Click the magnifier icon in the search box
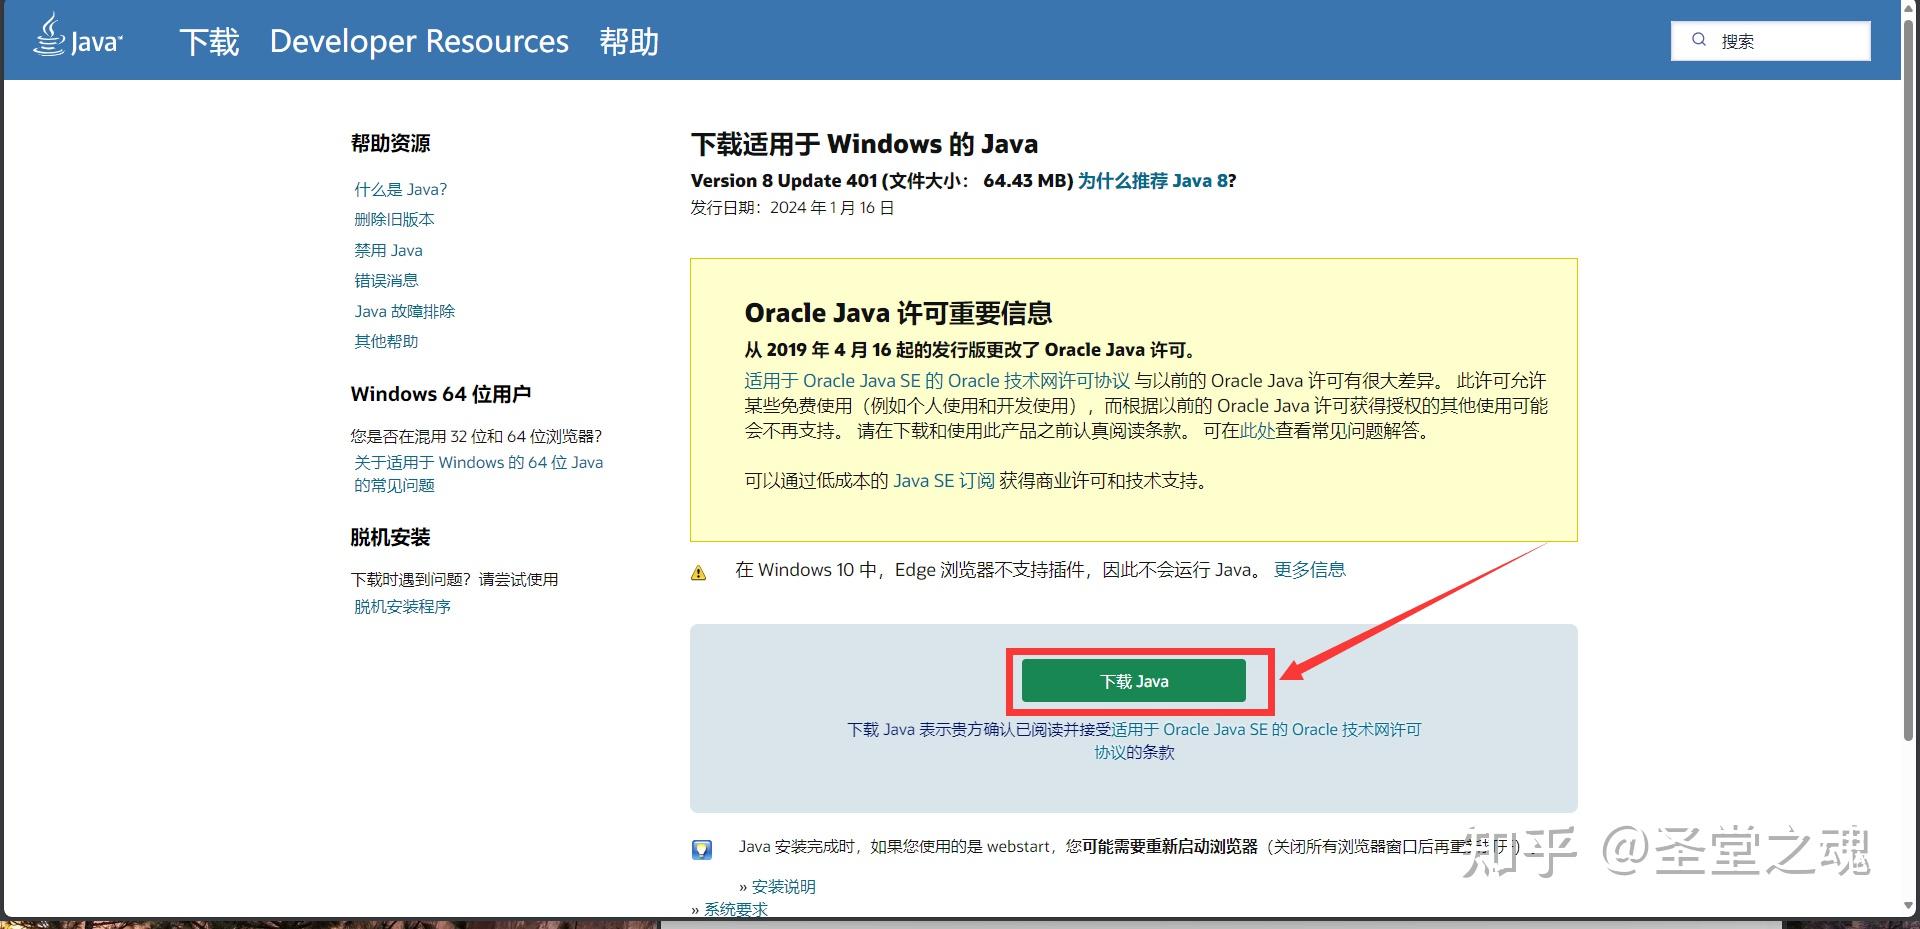 (x=1700, y=38)
